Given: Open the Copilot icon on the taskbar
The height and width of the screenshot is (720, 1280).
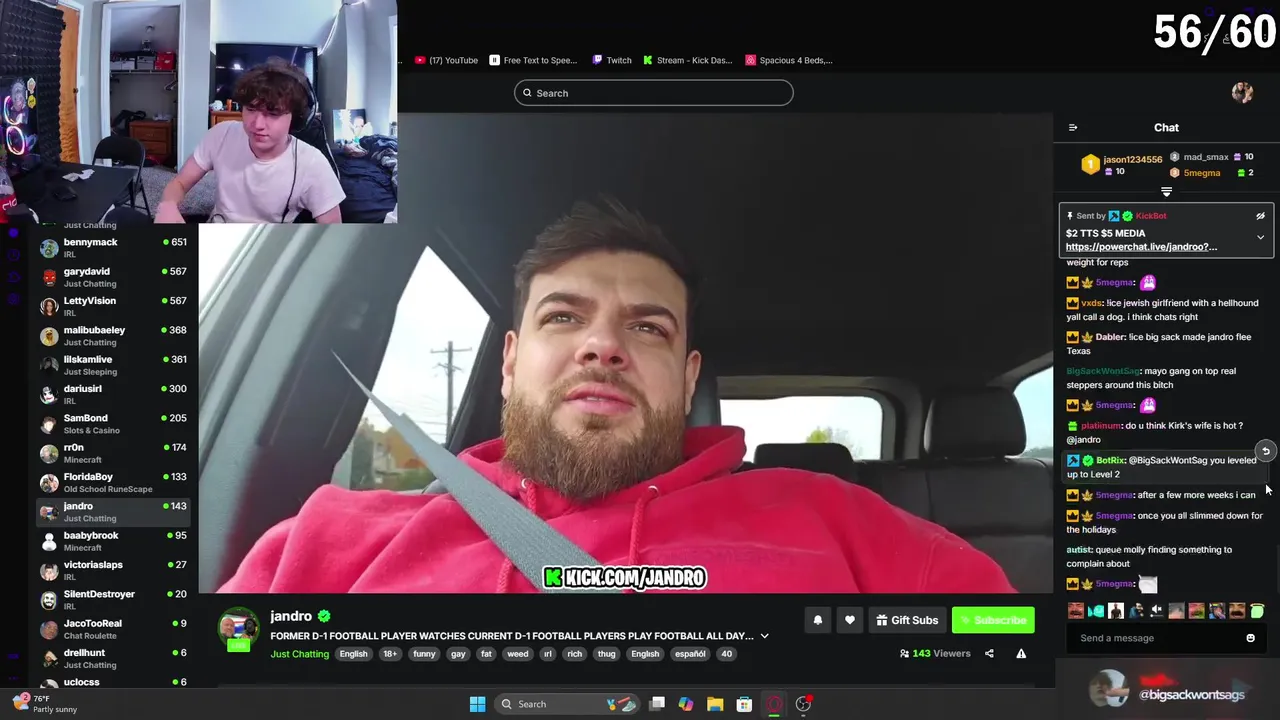Looking at the screenshot, I should tap(686, 704).
